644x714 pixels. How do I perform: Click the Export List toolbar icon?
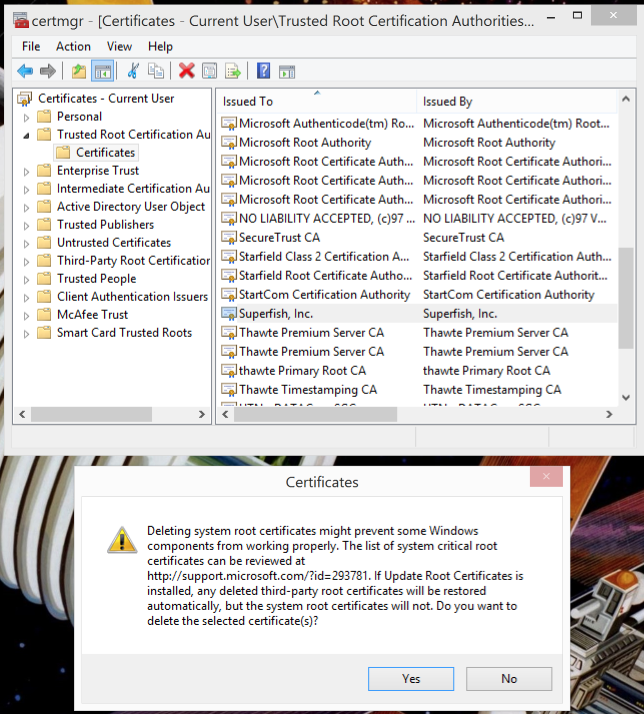tap(233, 71)
